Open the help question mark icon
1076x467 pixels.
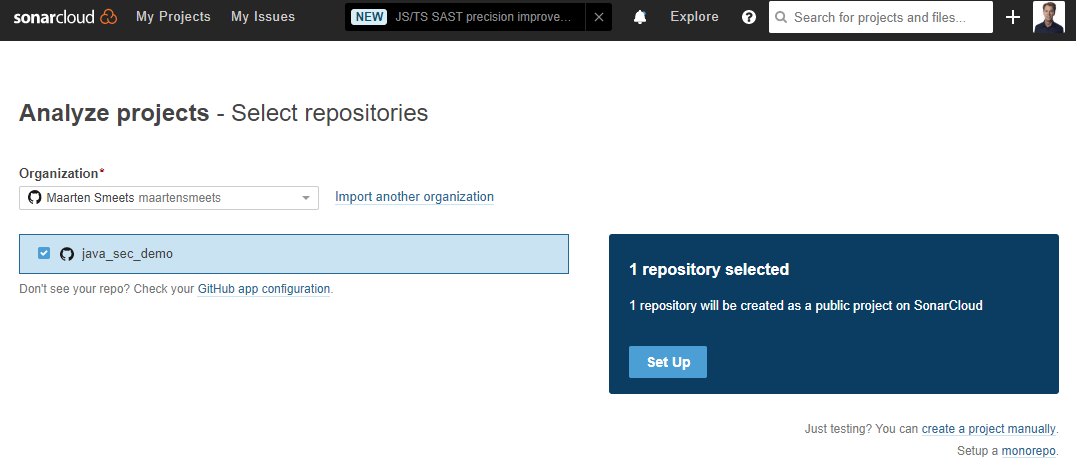pyautogui.click(x=749, y=17)
